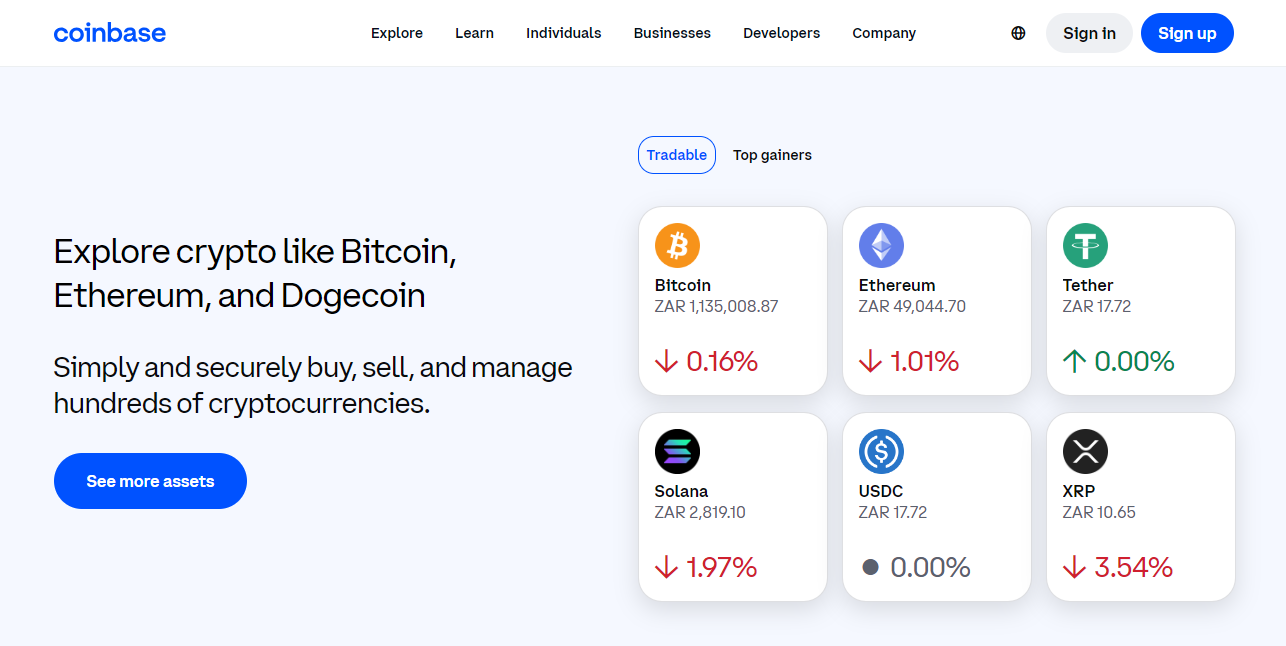Select the Tradable filter tab
This screenshot has height=646, width=1286.
pos(677,155)
